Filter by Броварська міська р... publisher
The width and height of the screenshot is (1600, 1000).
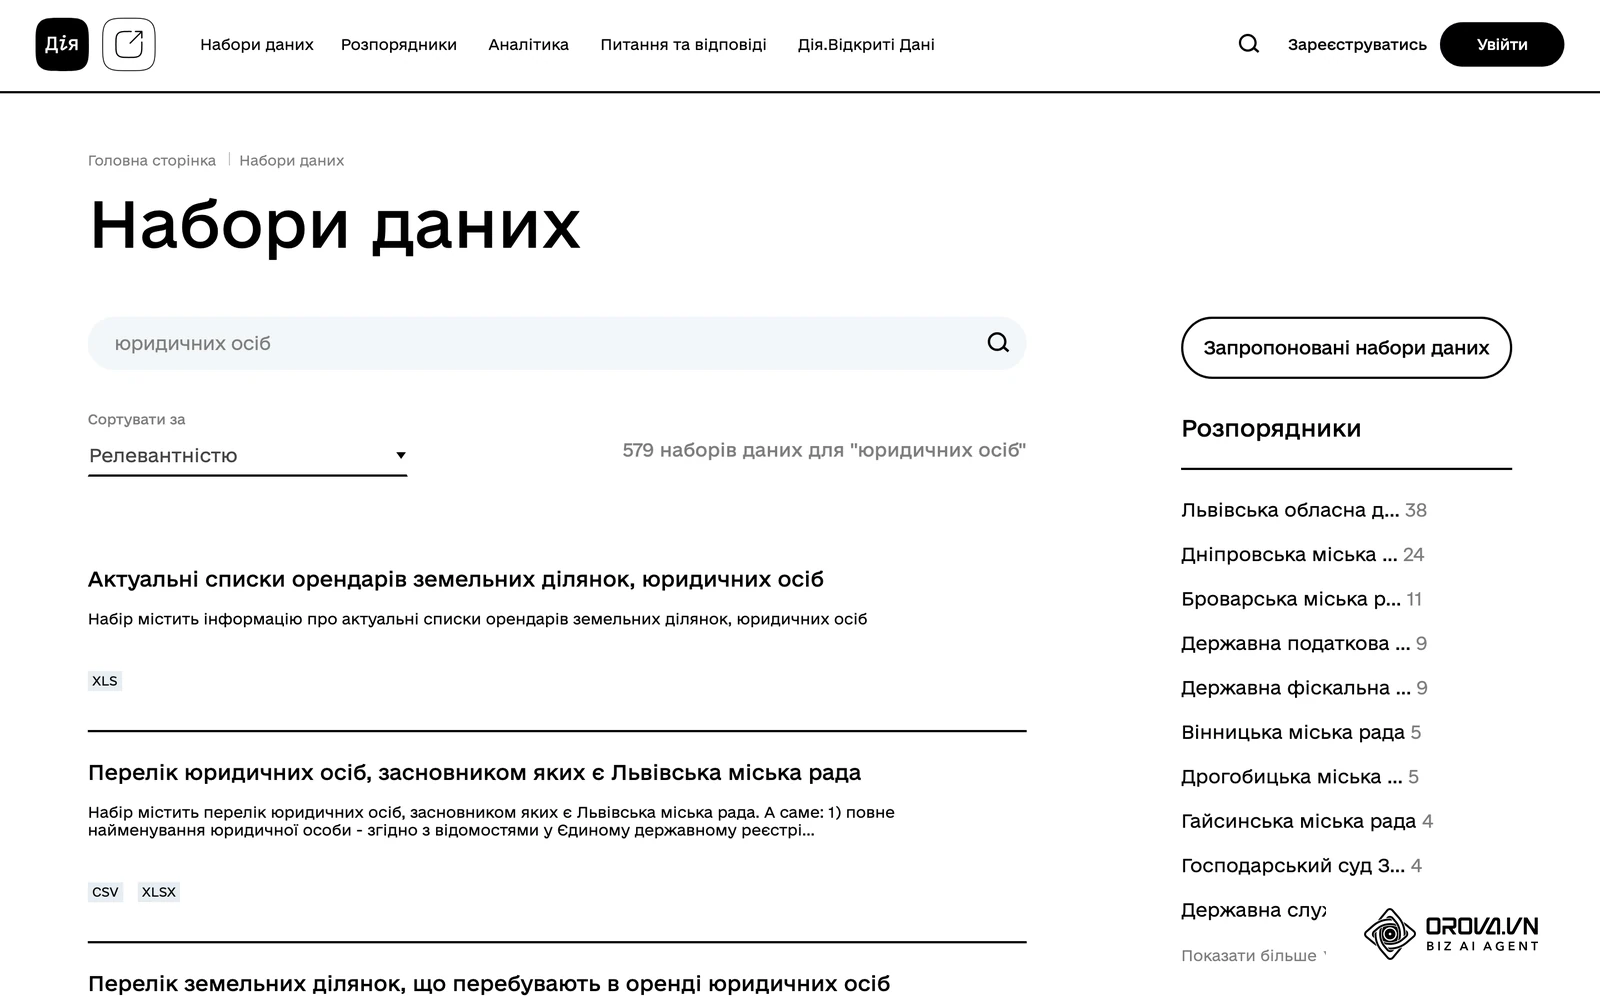click(1301, 599)
